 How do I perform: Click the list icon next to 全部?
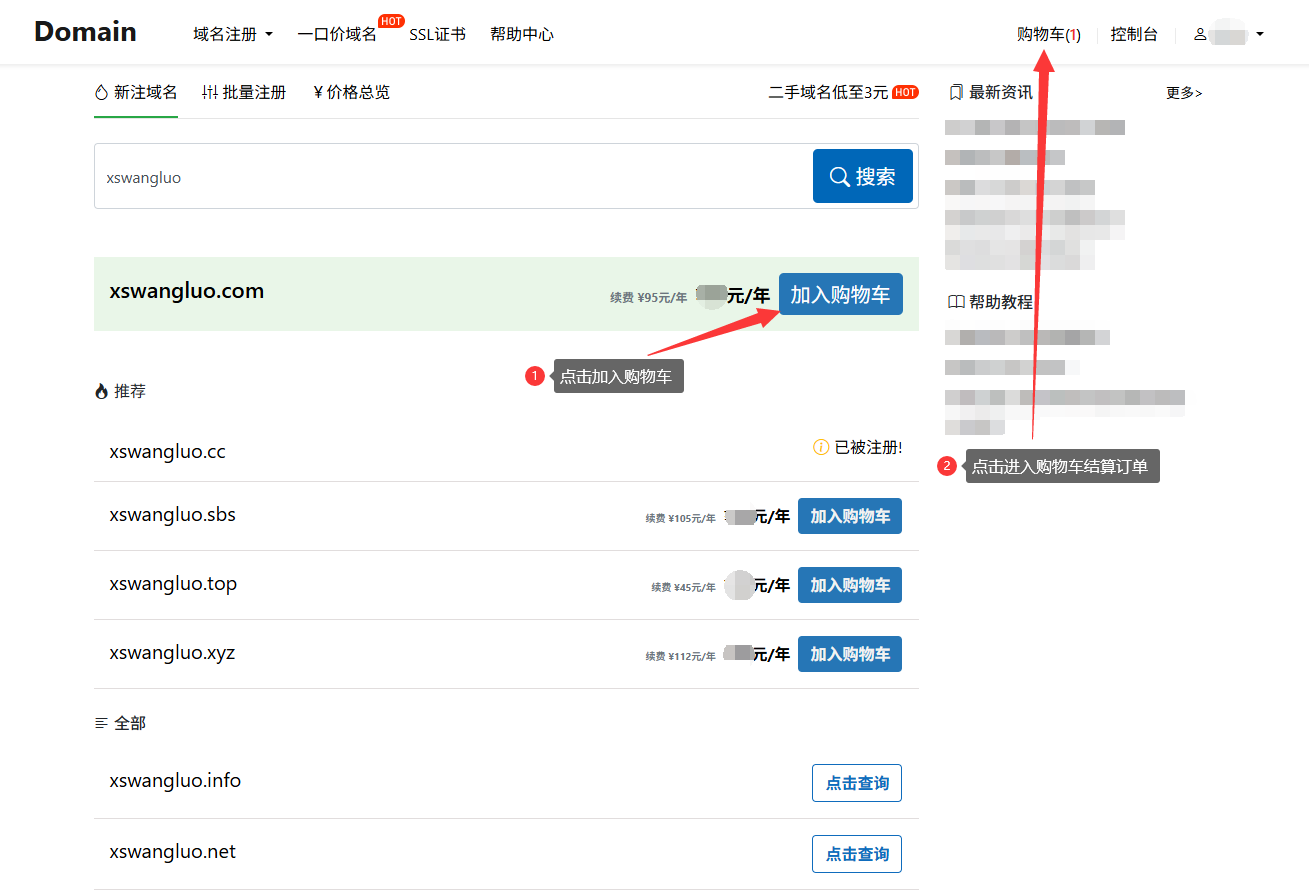click(x=101, y=723)
